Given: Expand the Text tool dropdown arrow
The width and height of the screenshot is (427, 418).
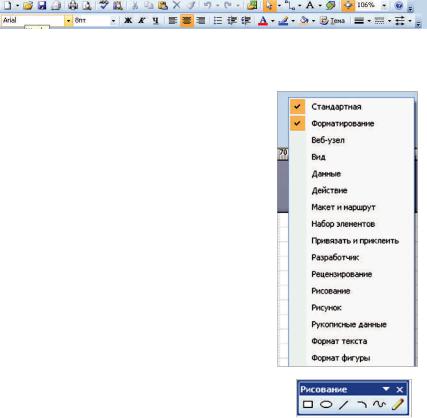Looking at the screenshot, I should 320,5.
